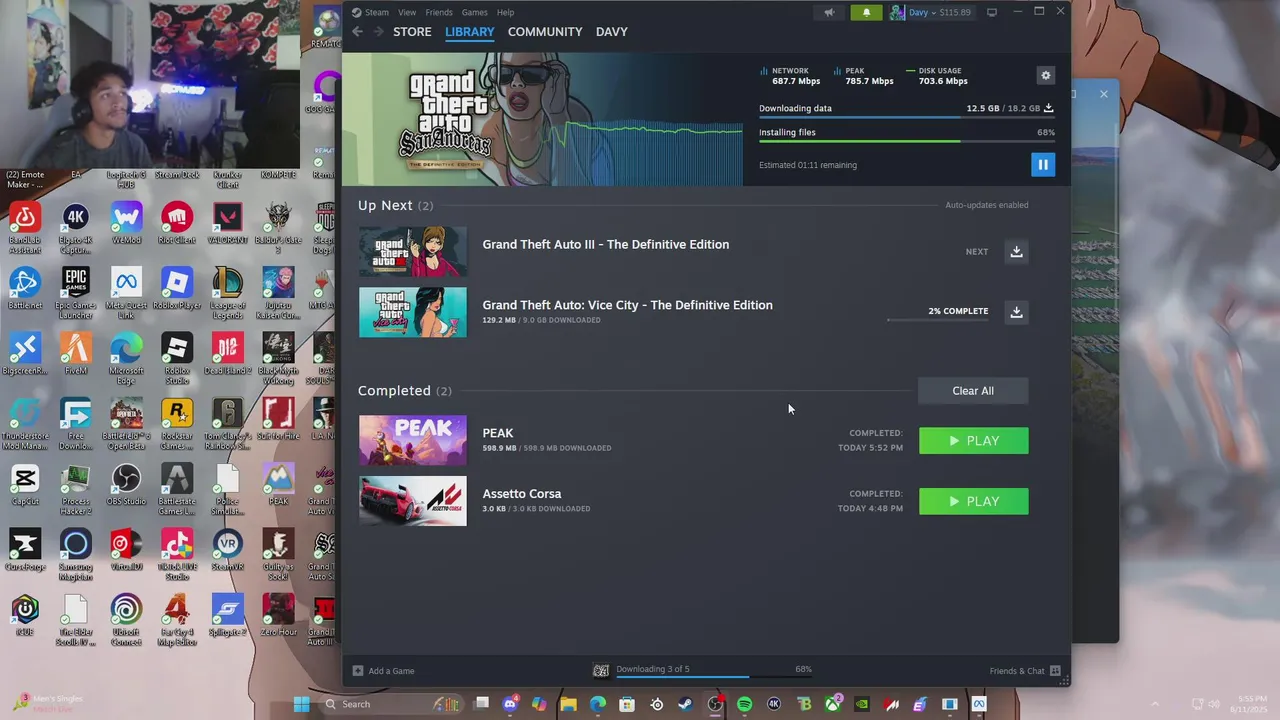Select the Epic Games Launcher desktop icon
Image resolution: width=1280 pixels, height=720 pixels.
(75, 289)
